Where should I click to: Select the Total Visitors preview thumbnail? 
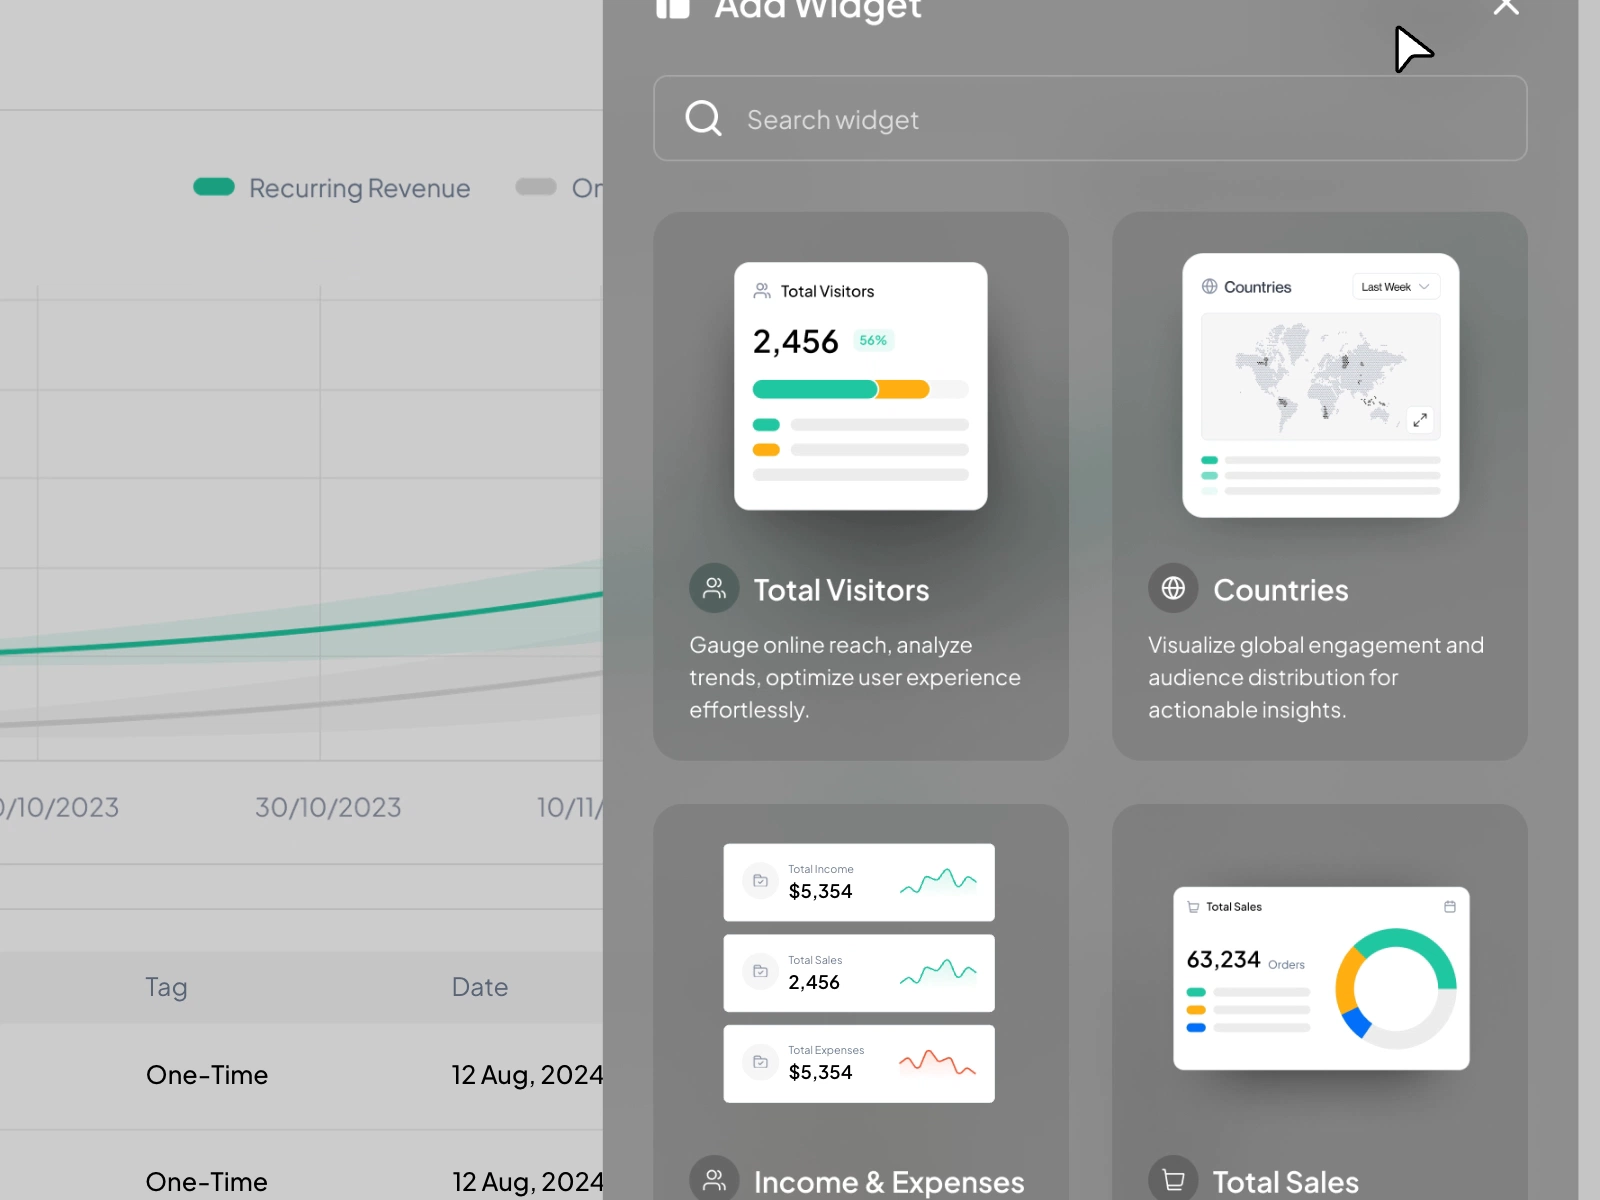[861, 386]
